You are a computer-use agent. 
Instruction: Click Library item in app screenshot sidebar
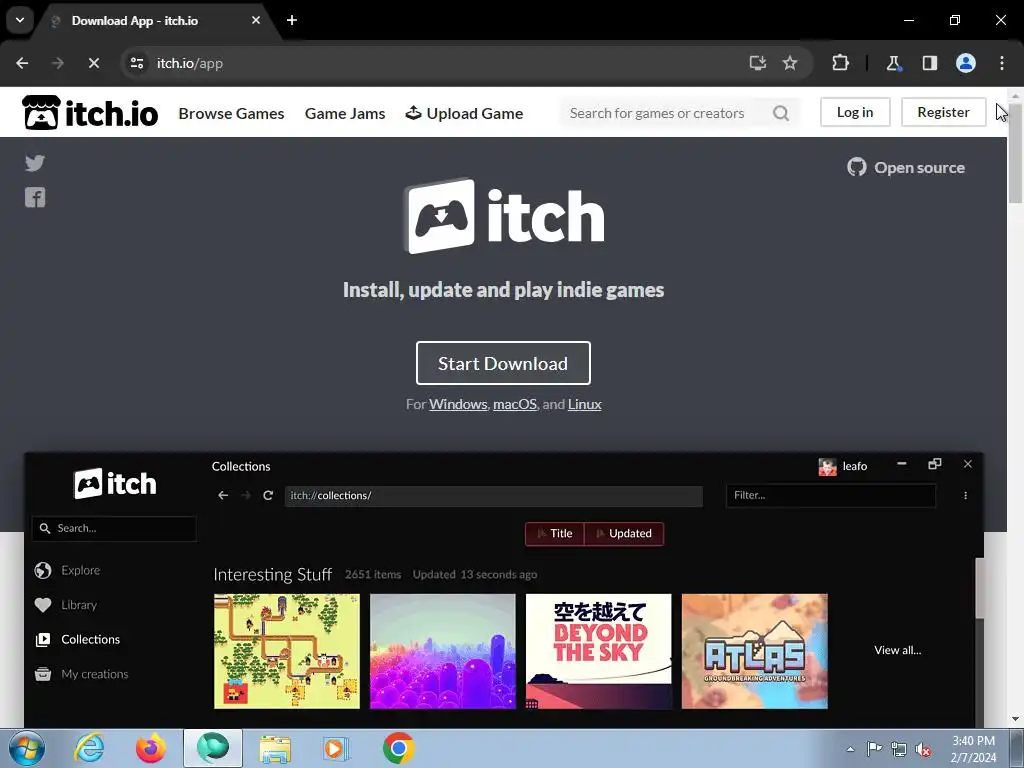65,605
